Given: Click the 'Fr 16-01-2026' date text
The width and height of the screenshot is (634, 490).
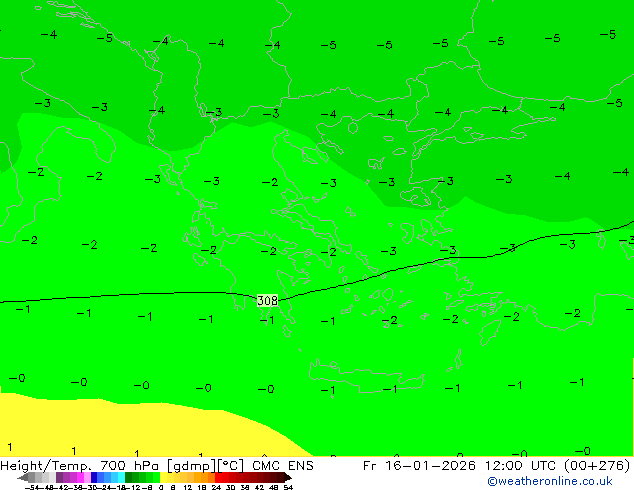Looking at the screenshot, I should [419, 466].
